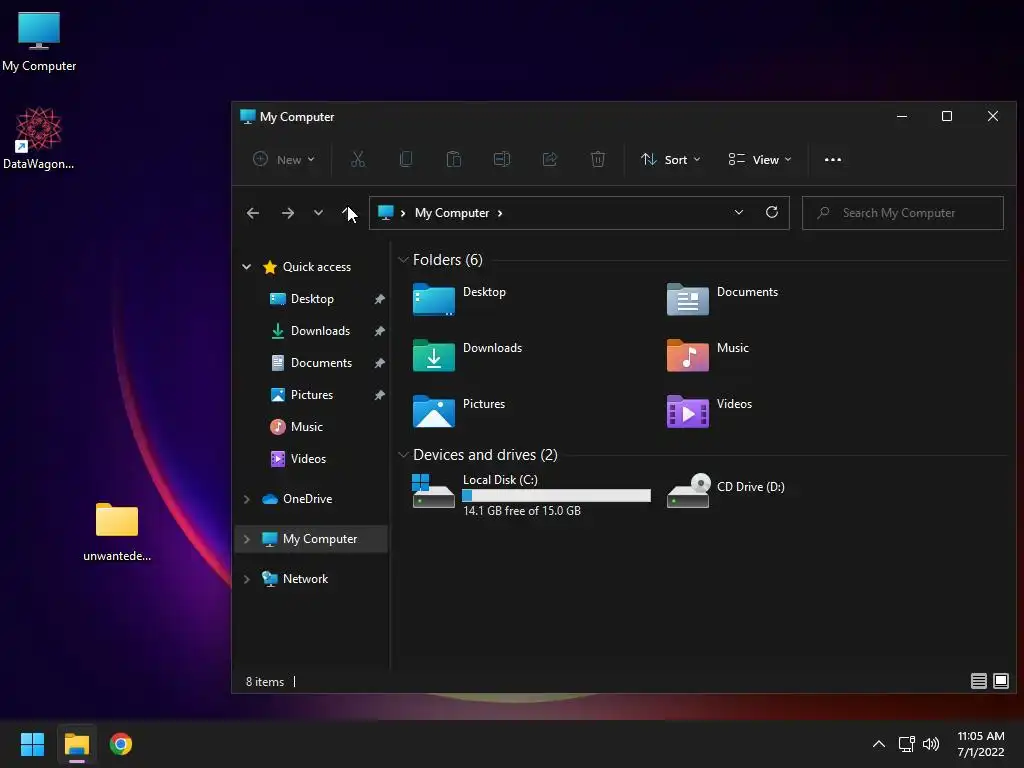
Task: Select the Local Disk (C:) drive
Action: pyautogui.click(x=531, y=494)
